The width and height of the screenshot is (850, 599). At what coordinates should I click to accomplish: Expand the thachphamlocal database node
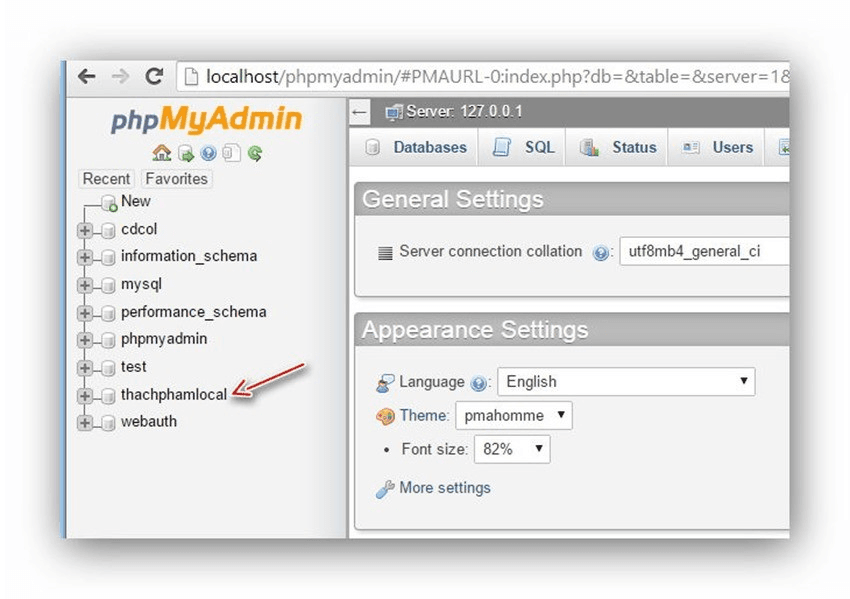[85, 396]
